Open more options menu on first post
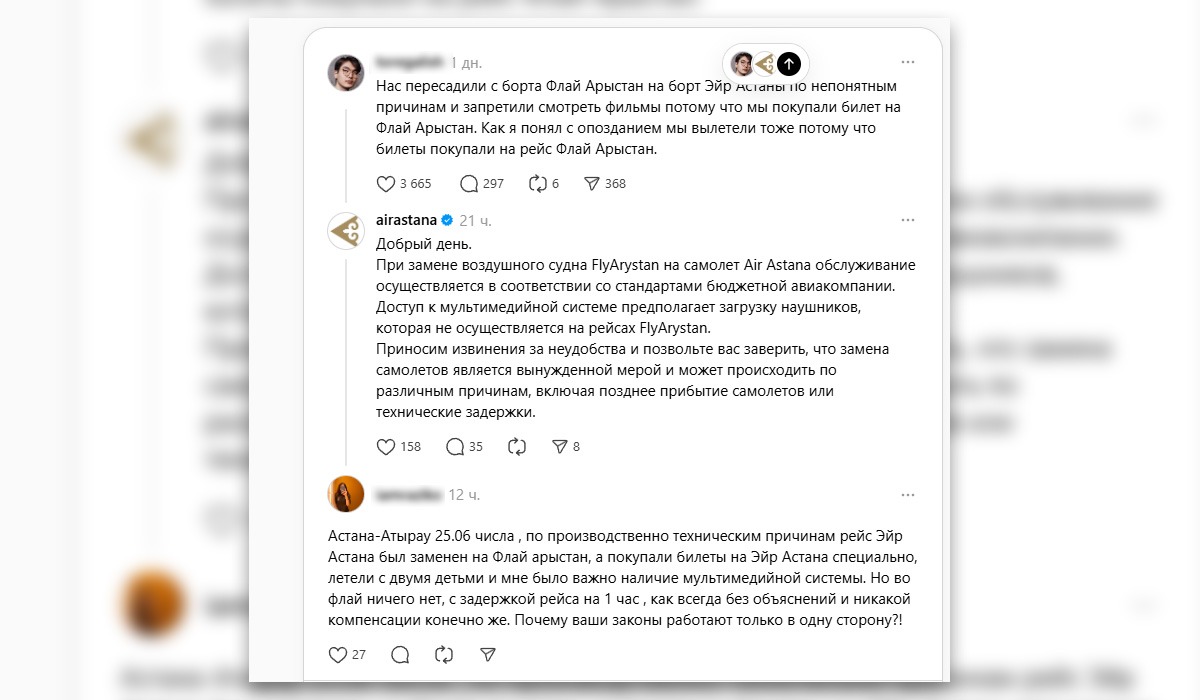 (x=907, y=62)
